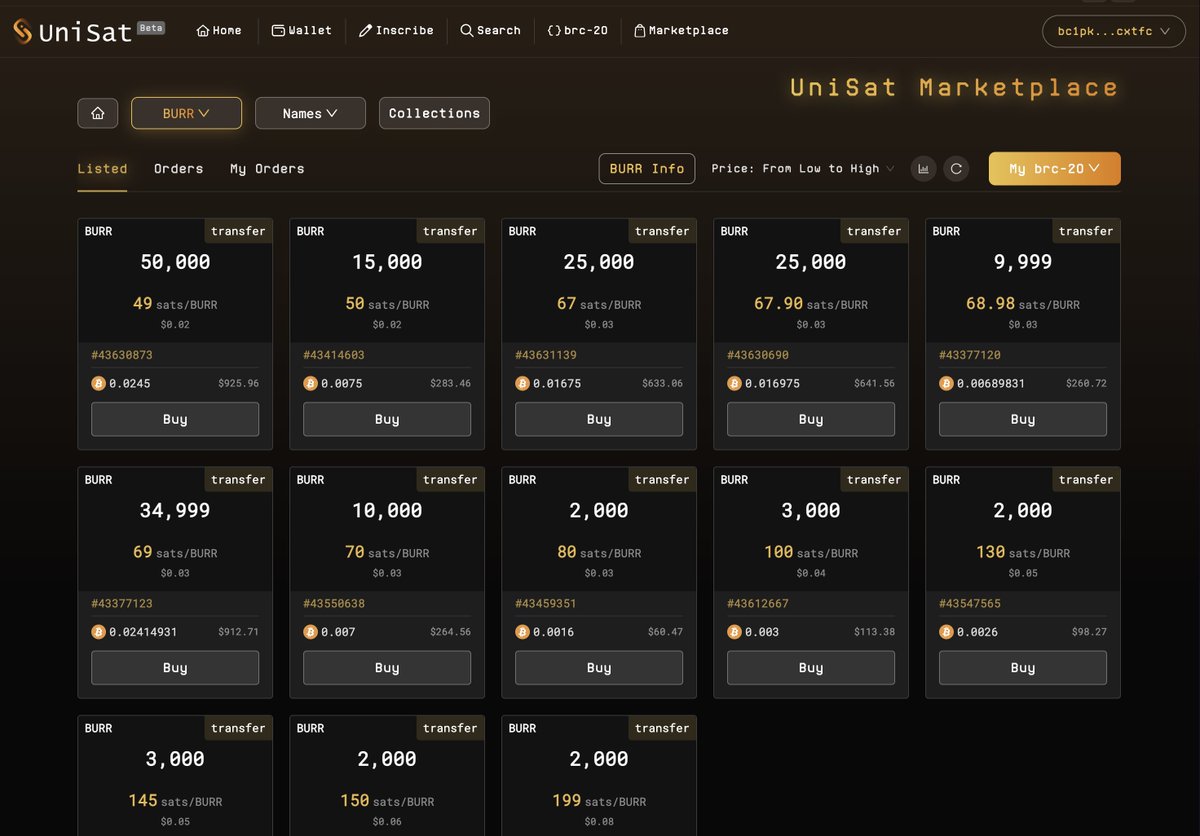1200x836 pixels.
Task: Open inscription #43459351 link
Action: 546,604
